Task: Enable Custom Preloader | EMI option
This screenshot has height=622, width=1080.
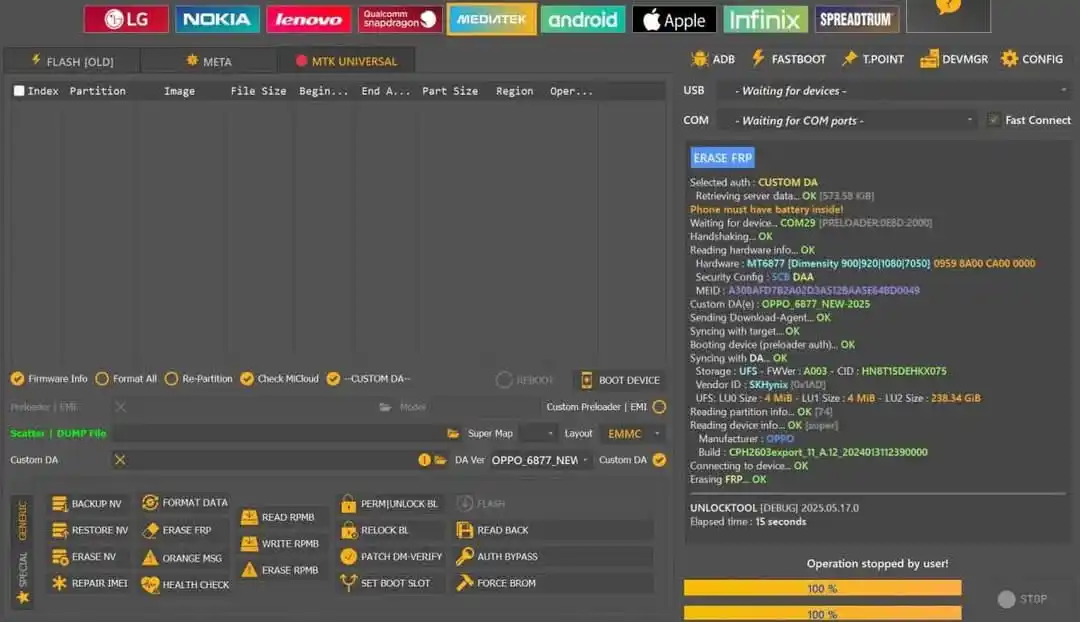Action: [659, 406]
